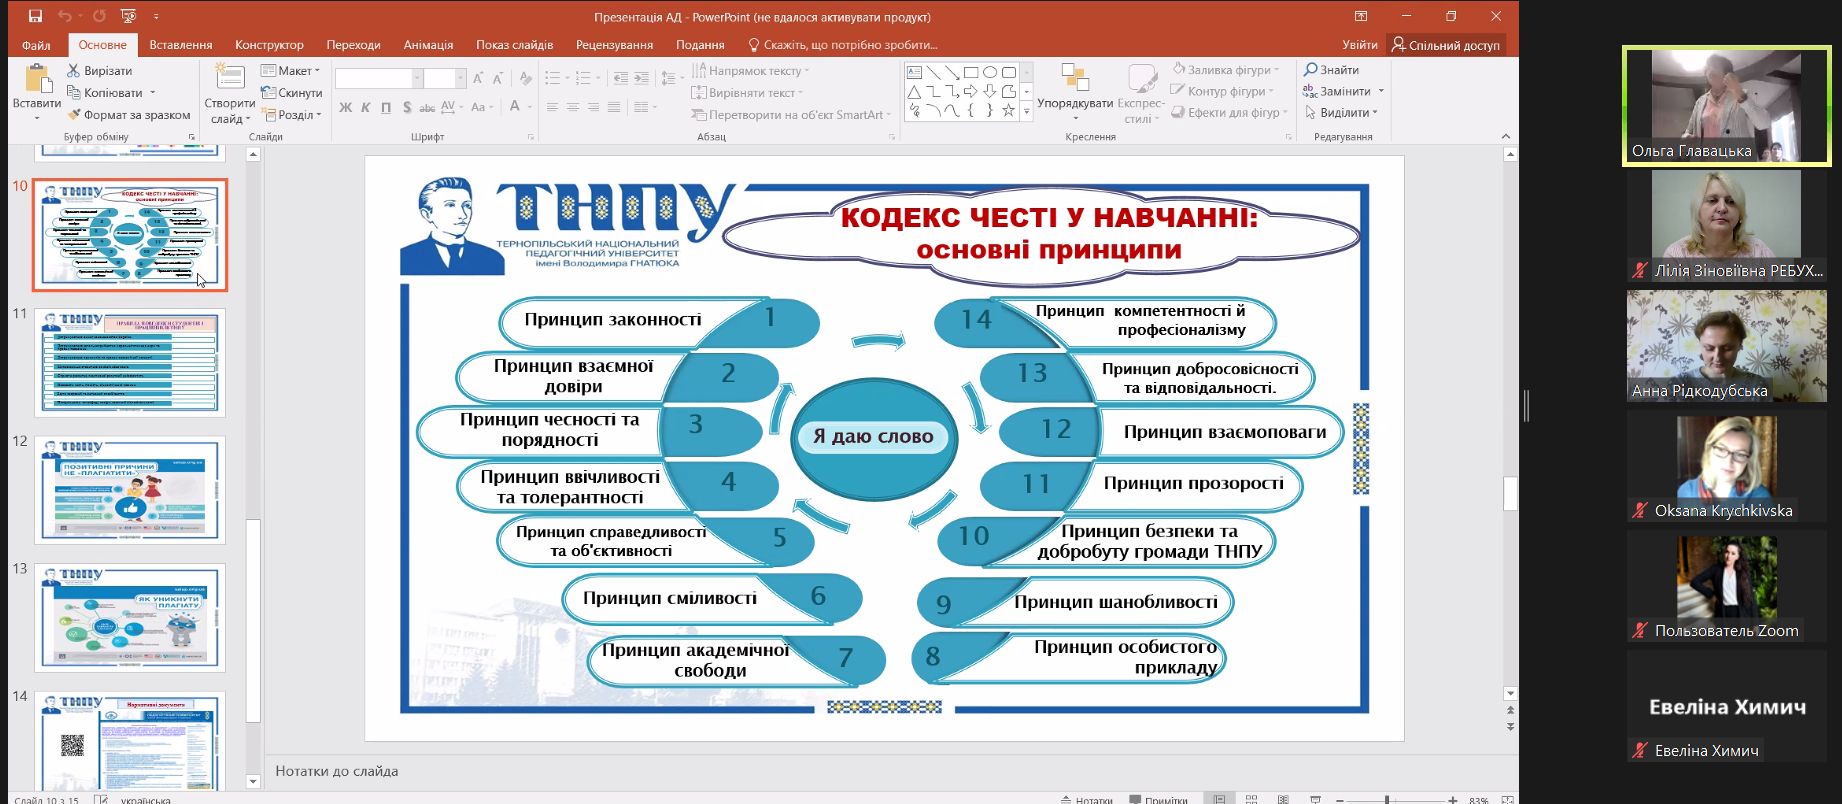Open the font name combo box
Image resolution: width=1842 pixels, height=804 pixels.
click(377, 78)
